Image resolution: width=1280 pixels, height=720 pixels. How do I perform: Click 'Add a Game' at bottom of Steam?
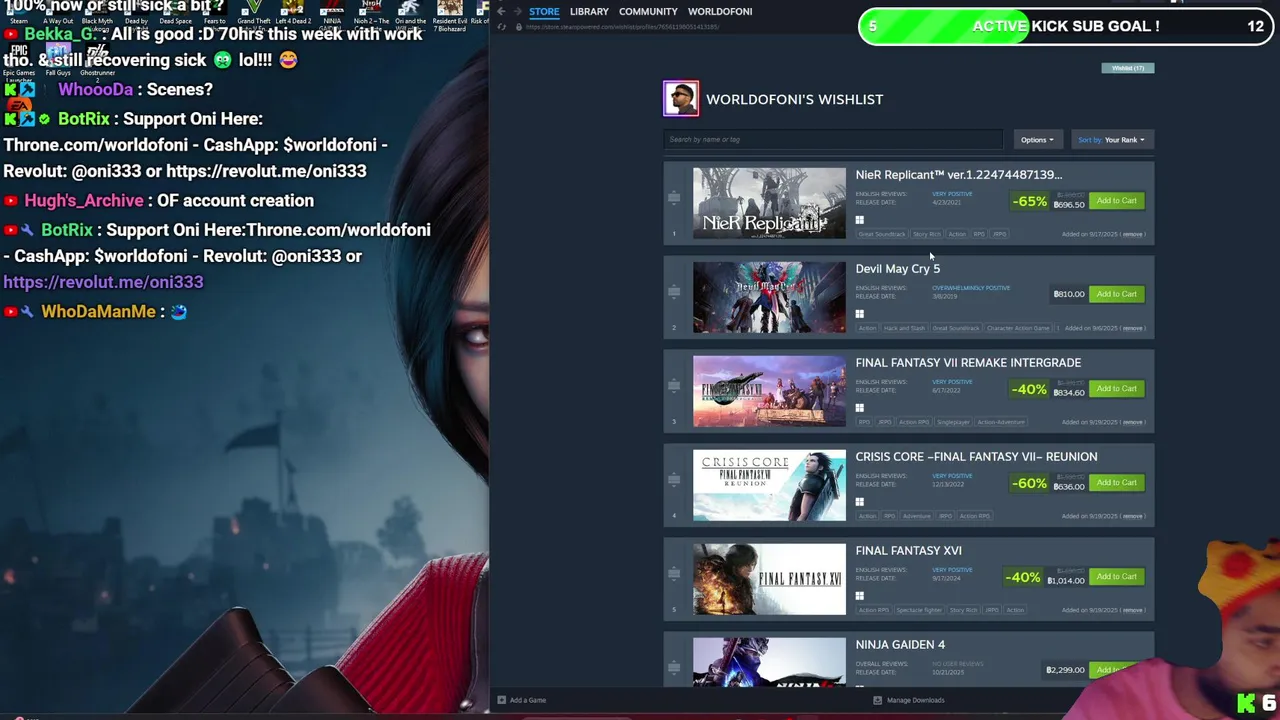point(522,700)
